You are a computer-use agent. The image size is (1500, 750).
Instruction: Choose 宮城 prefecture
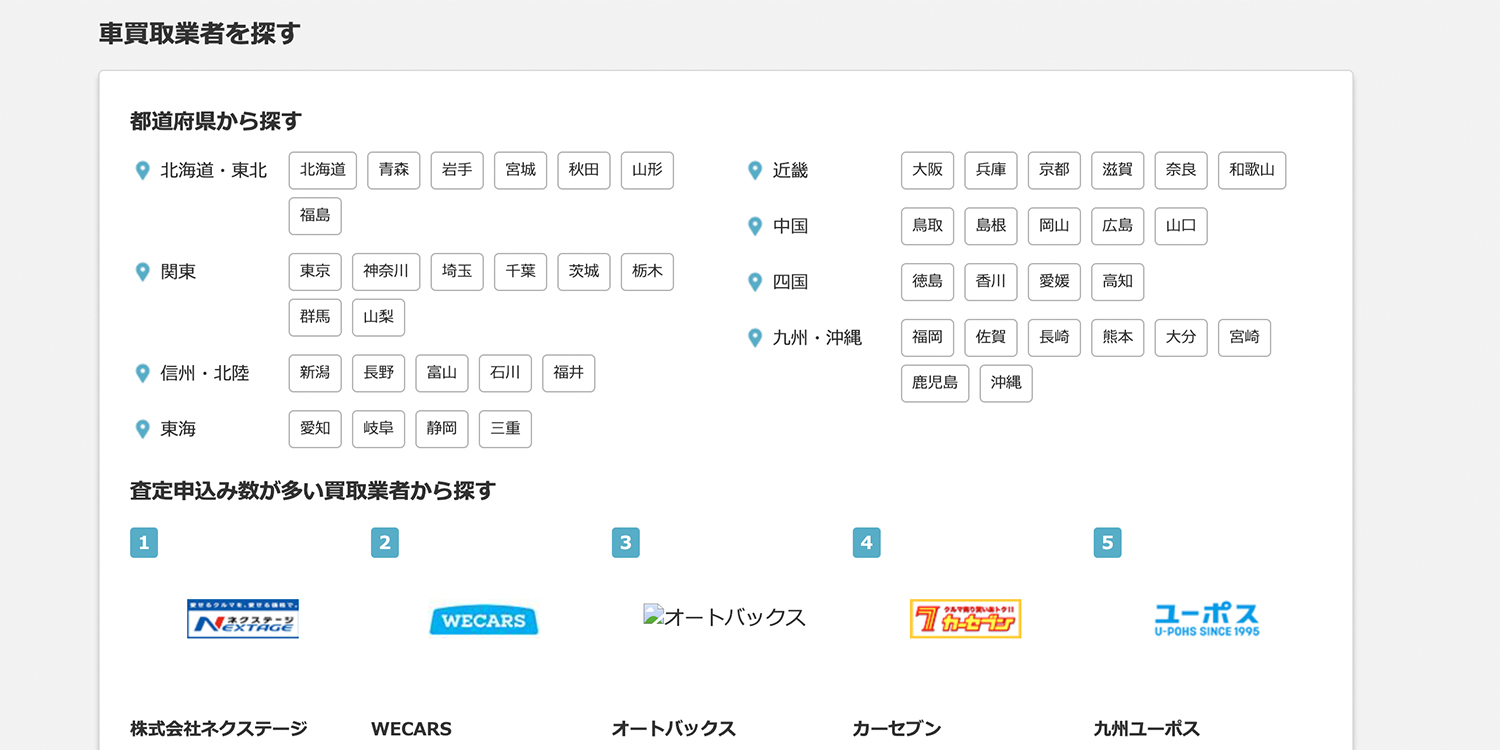521,170
